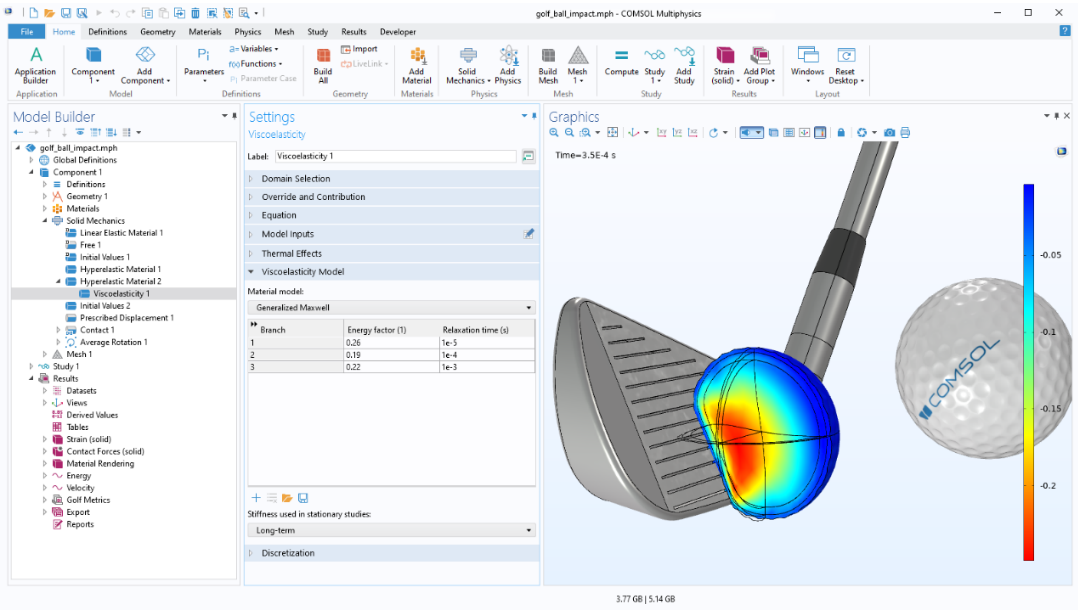Viewport: 1078px width, 610px height.
Task: Expand the Domain Selection section
Action: [x=392, y=179]
